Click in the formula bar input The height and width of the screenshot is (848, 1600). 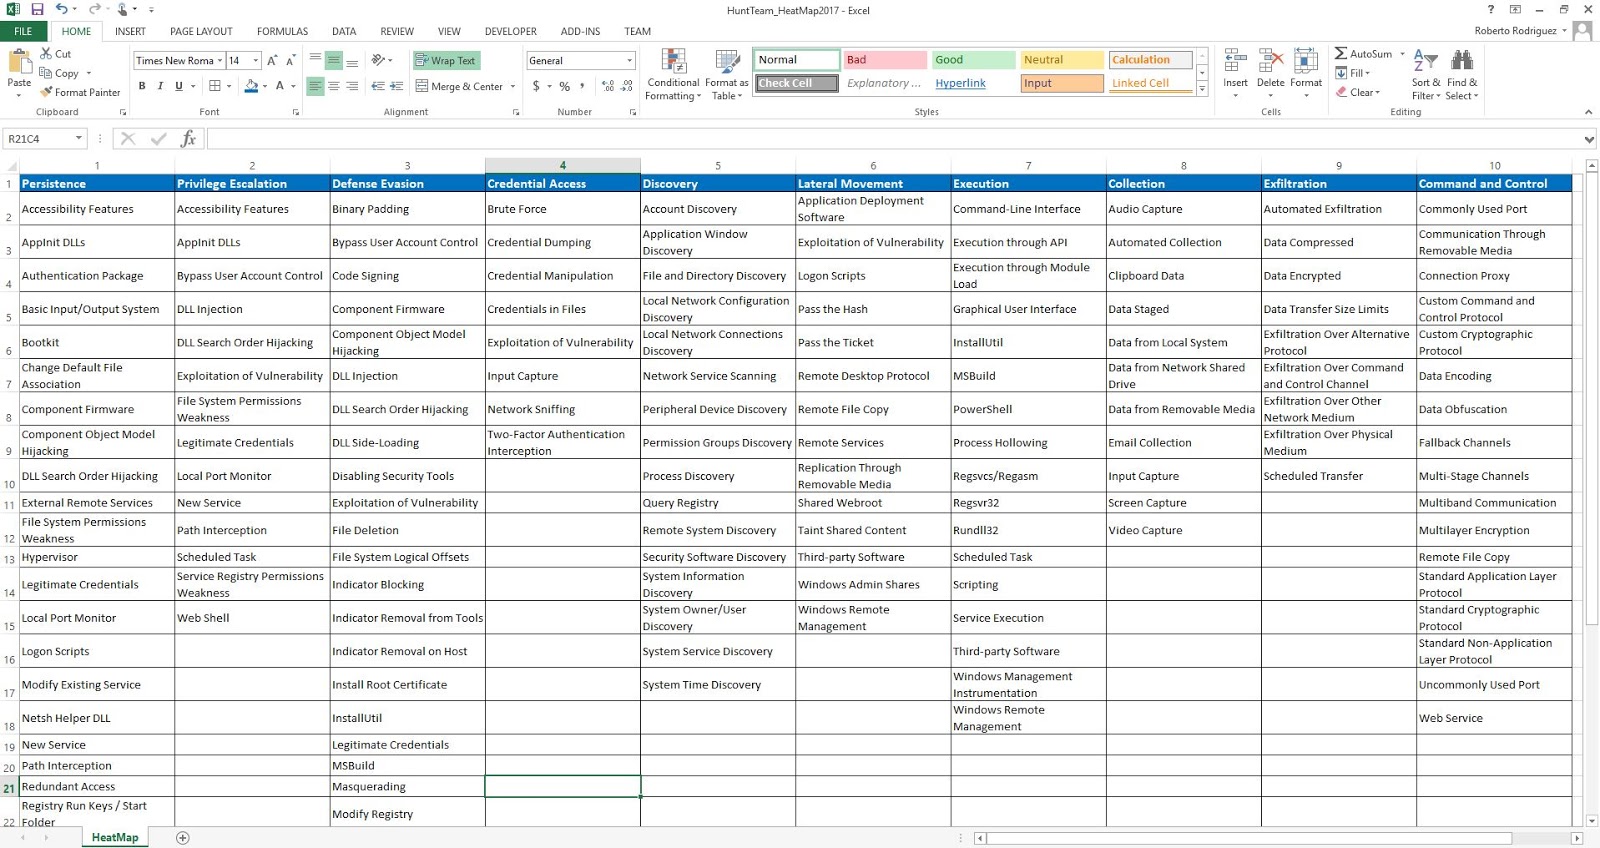coord(894,139)
